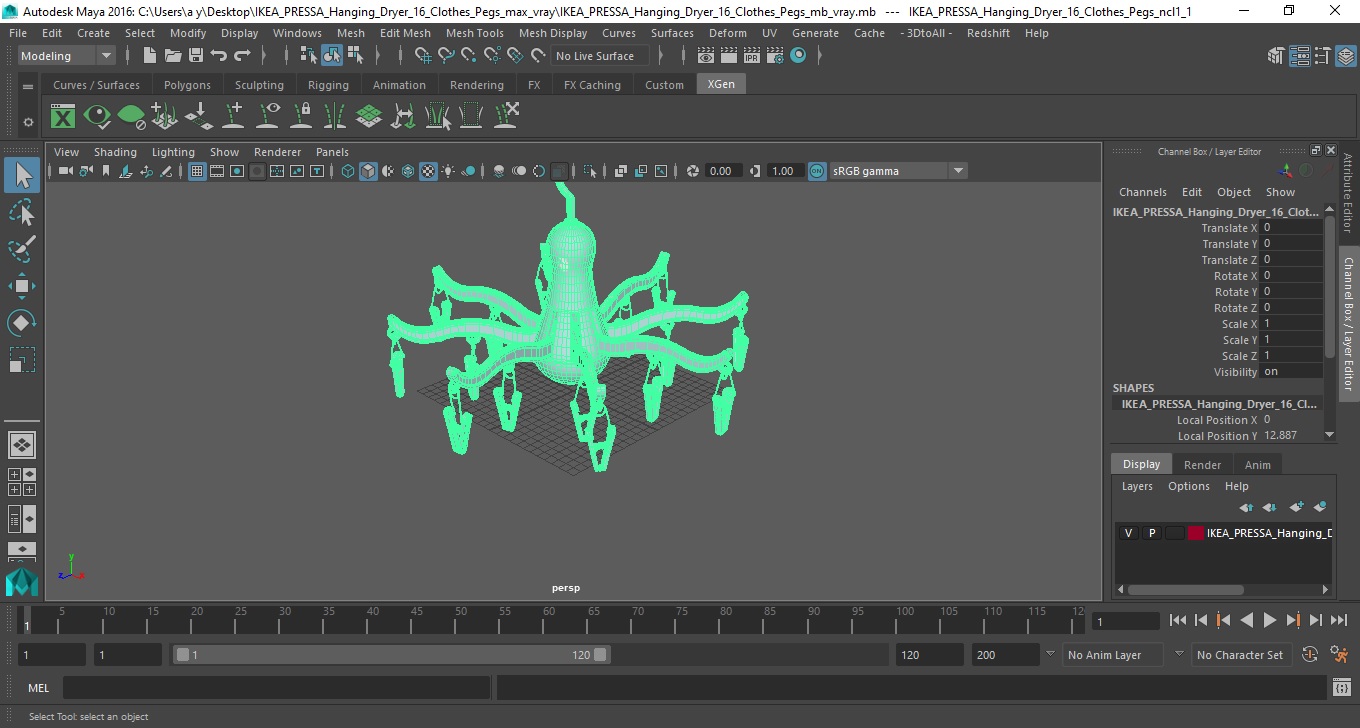Open XGen window green X icon

63,117
